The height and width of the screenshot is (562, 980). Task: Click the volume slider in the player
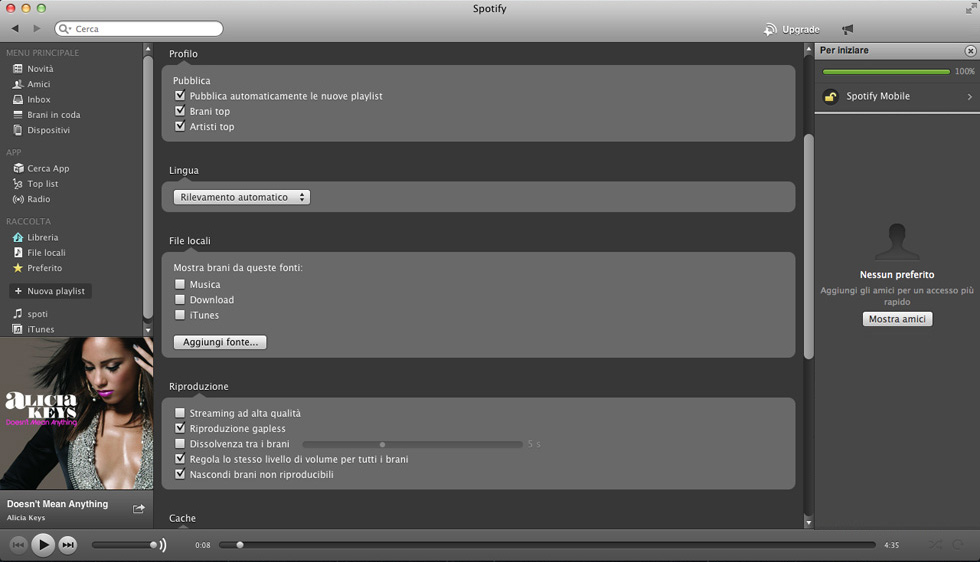click(x=125, y=545)
